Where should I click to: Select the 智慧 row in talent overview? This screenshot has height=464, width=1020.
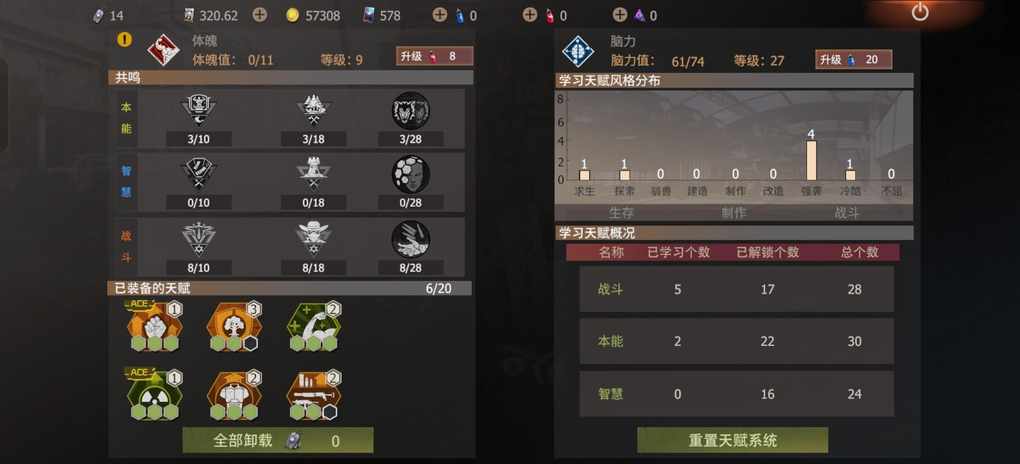pos(736,394)
